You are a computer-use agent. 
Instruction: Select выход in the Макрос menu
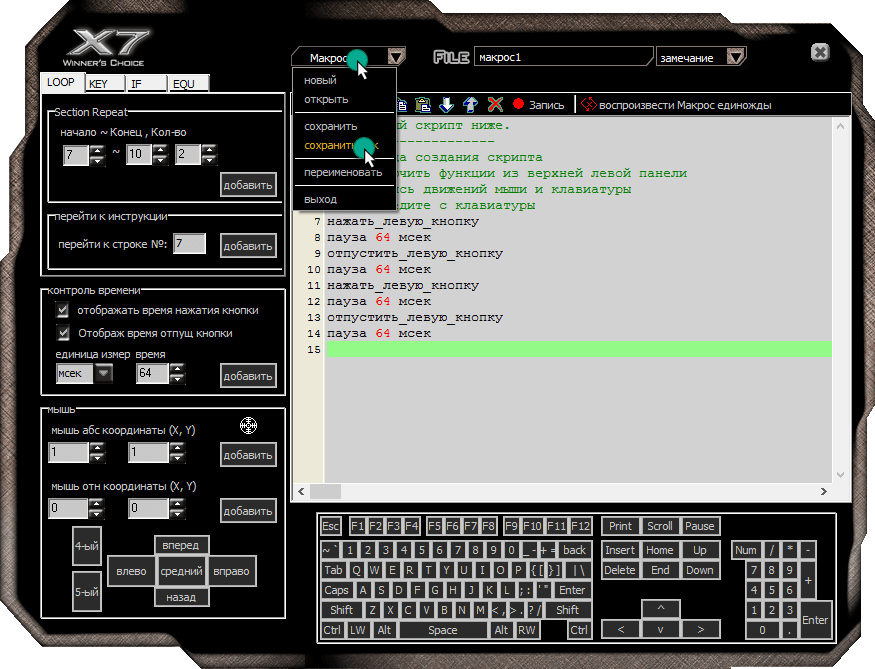(320, 199)
